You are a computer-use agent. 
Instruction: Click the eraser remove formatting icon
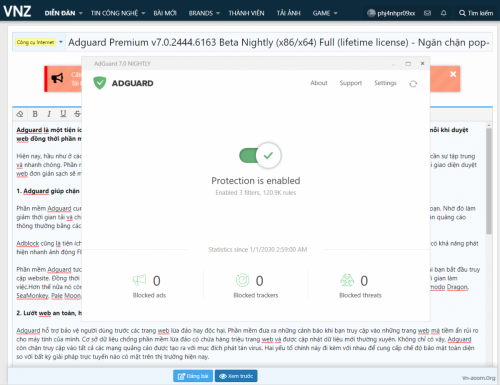tap(20, 114)
